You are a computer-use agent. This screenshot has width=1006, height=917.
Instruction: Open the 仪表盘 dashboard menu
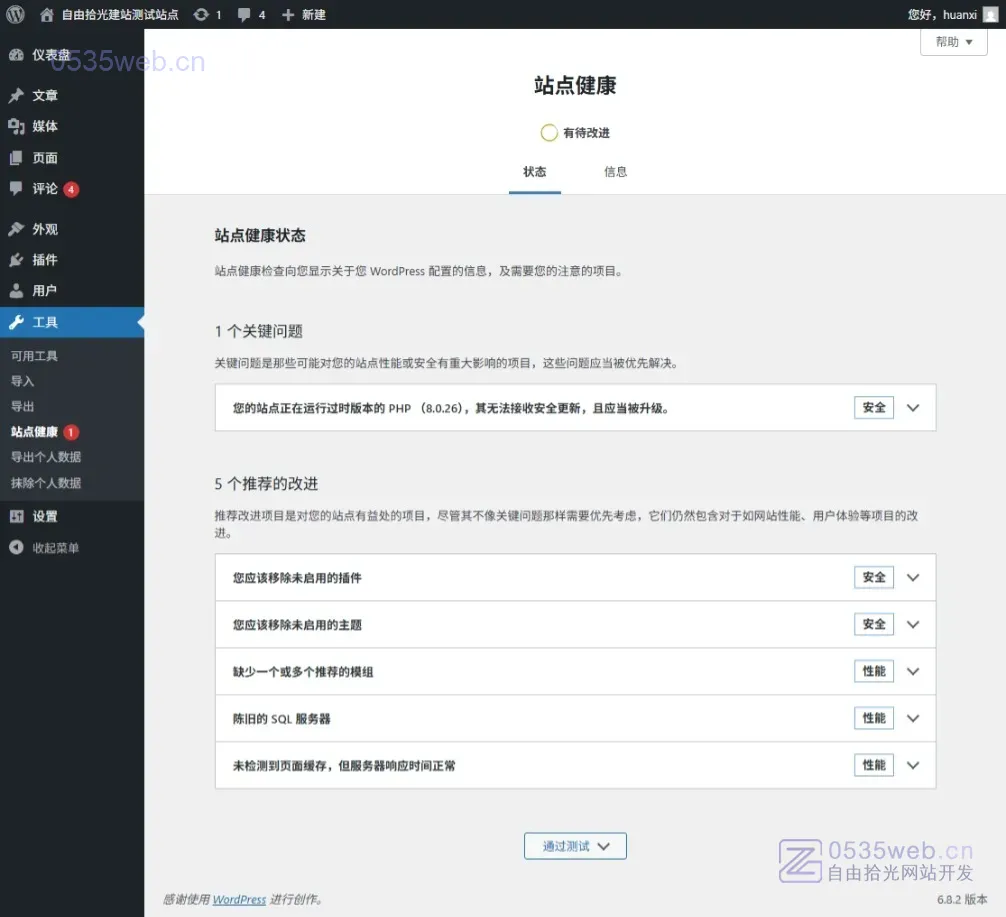[x=50, y=55]
